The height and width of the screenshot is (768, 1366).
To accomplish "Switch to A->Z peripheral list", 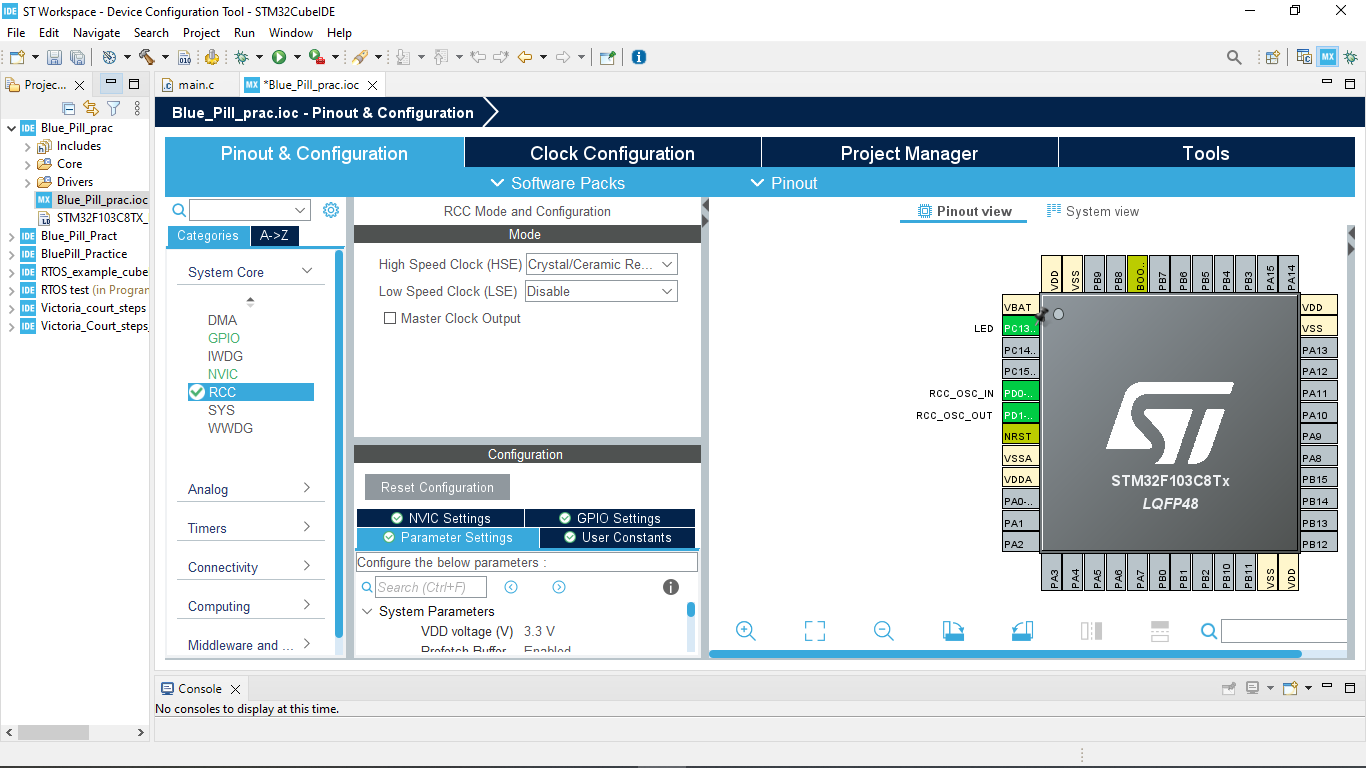I will pyautogui.click(x=274, y=236).
